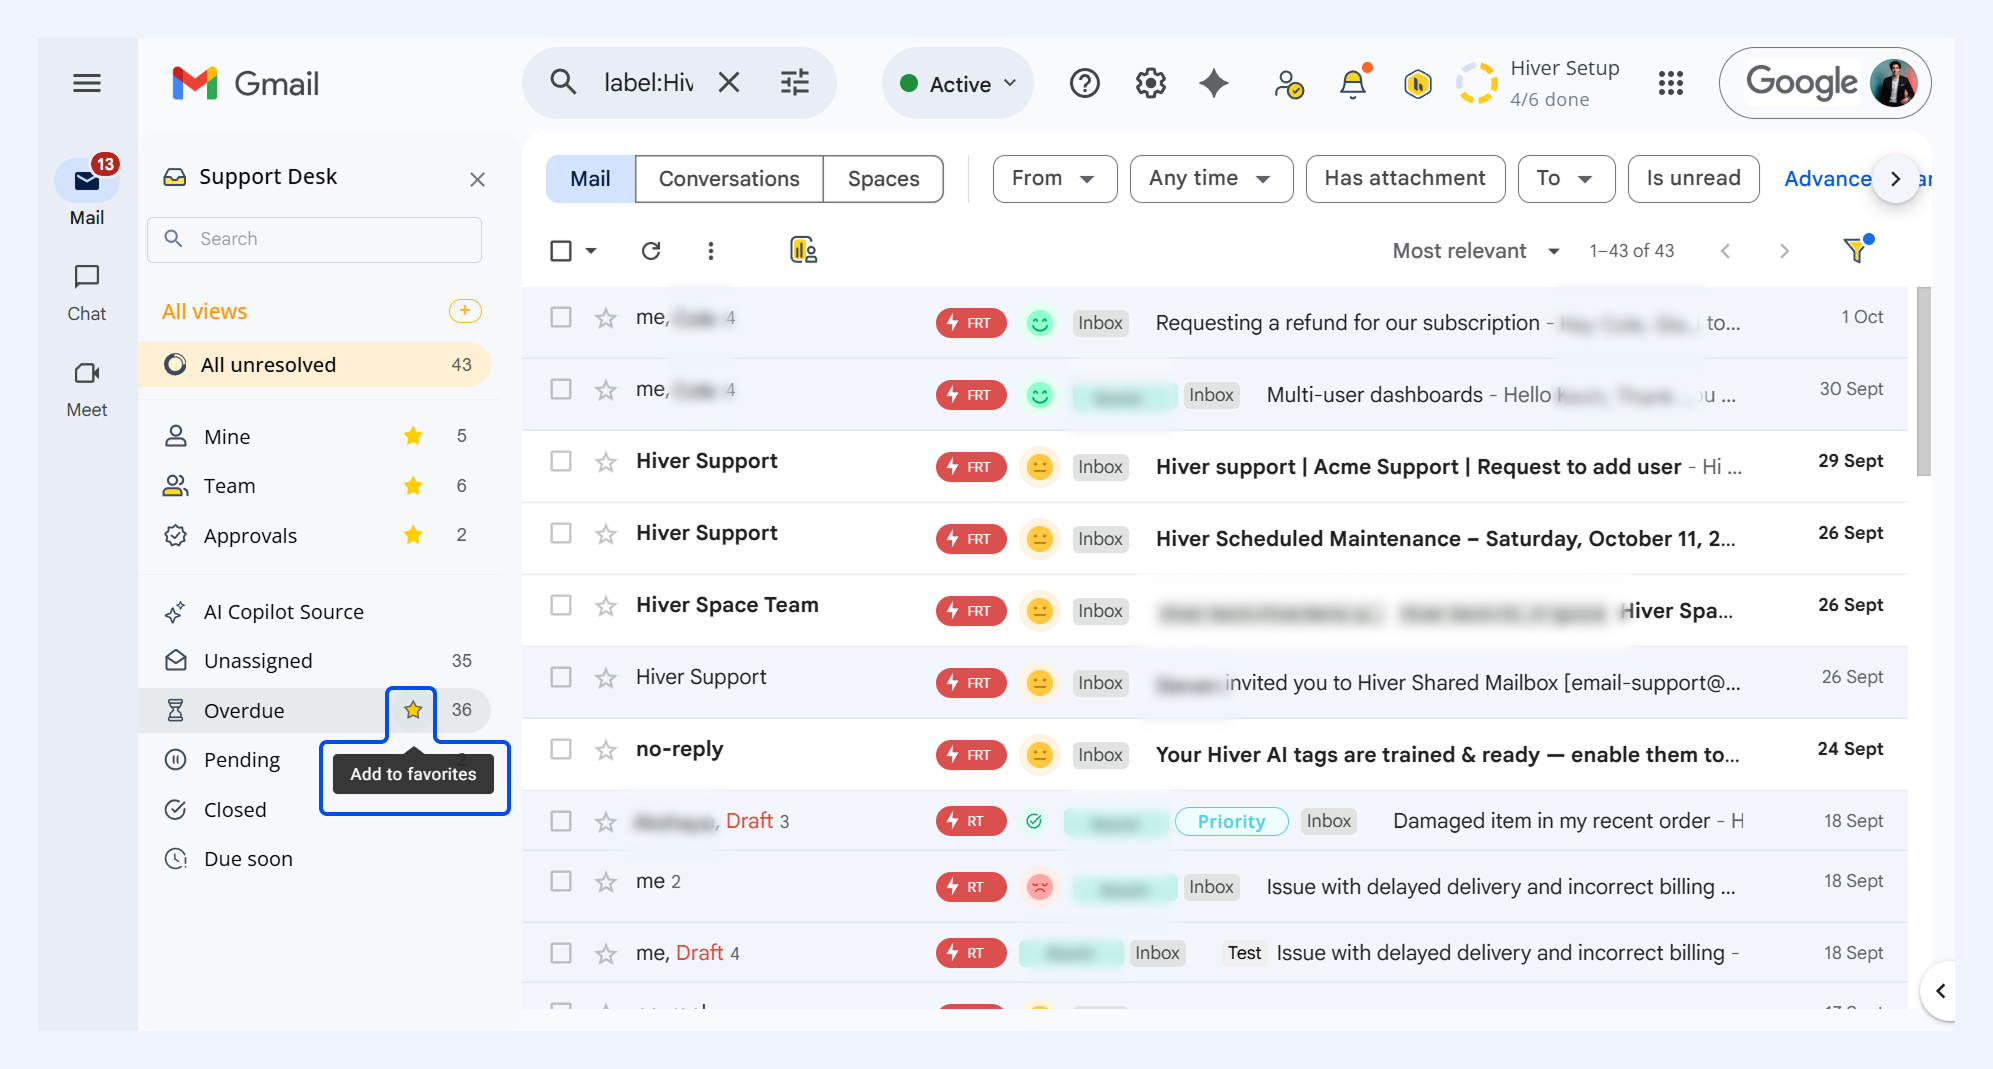
Task: Switch to the Mail tab
Action: tap(590, 179)
